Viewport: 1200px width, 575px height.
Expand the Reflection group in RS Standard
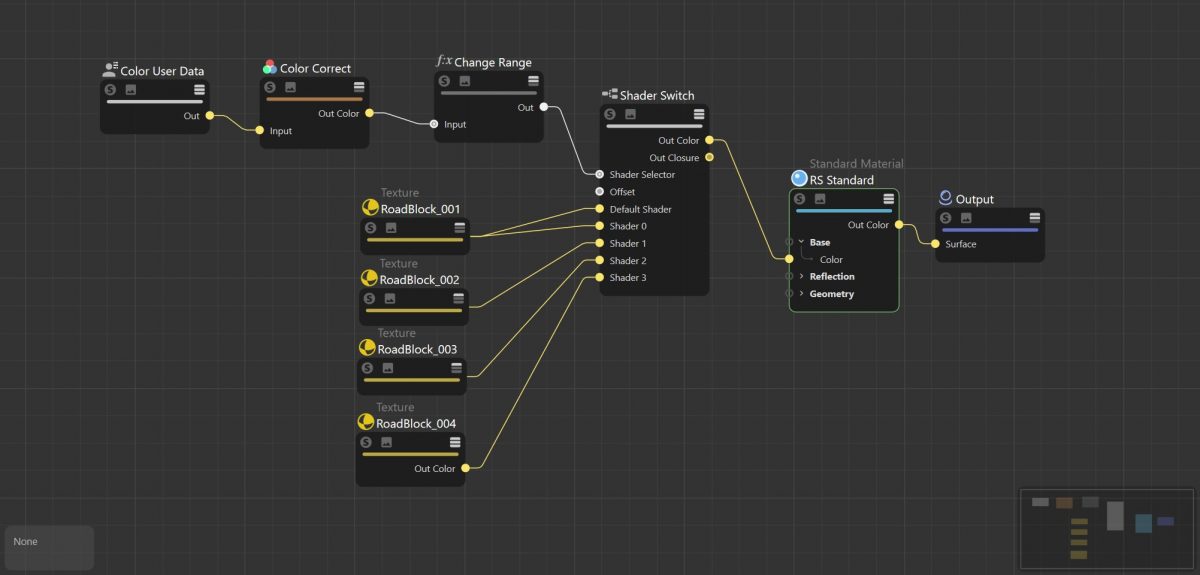(x=801, y=276)
